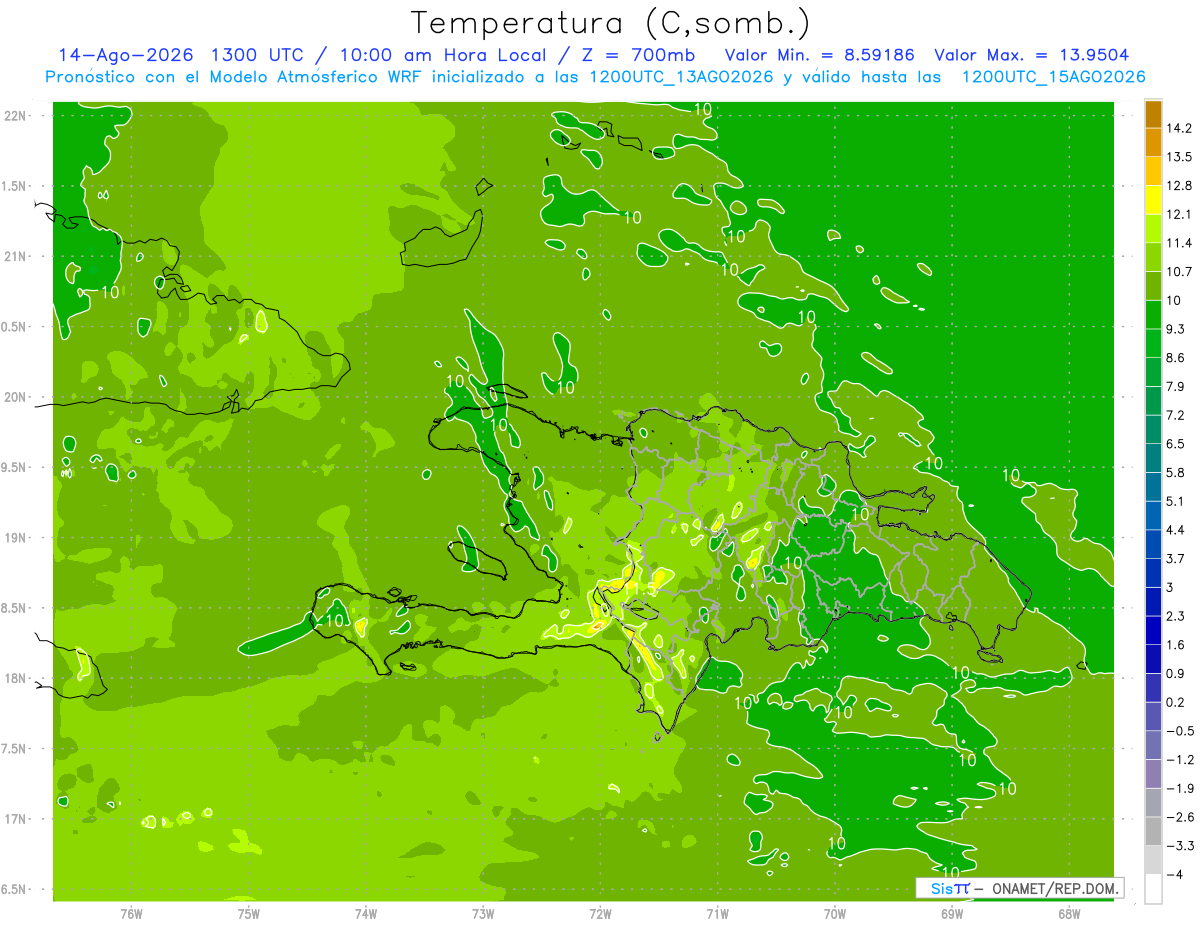Click the 10.7 colorbar value

pyautogui.click(x=1179, y=271)
